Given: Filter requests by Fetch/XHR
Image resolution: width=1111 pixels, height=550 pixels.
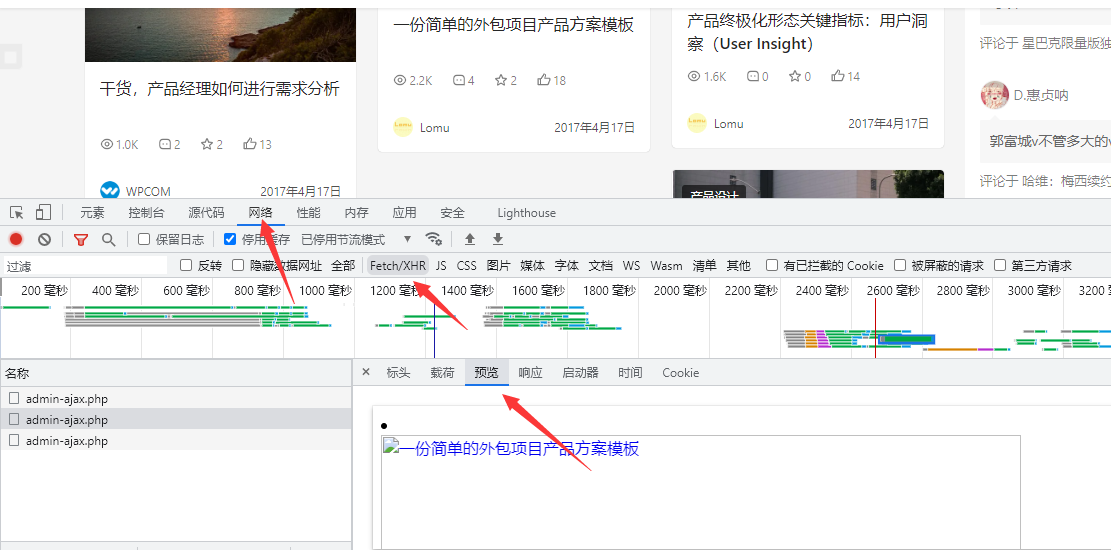Looking at the screenshot, I should pos(398,266).
